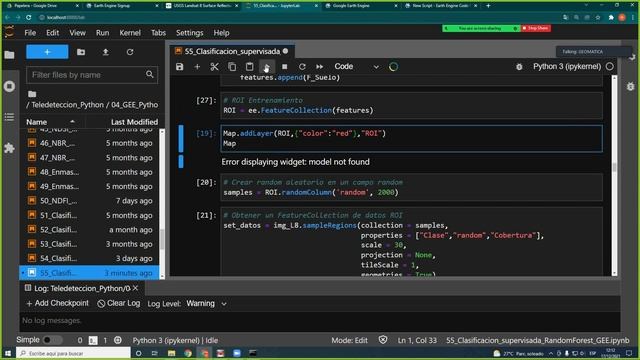Insert a cell below with the plus icon
Screen dimensions: 640x360
(197, 67)
